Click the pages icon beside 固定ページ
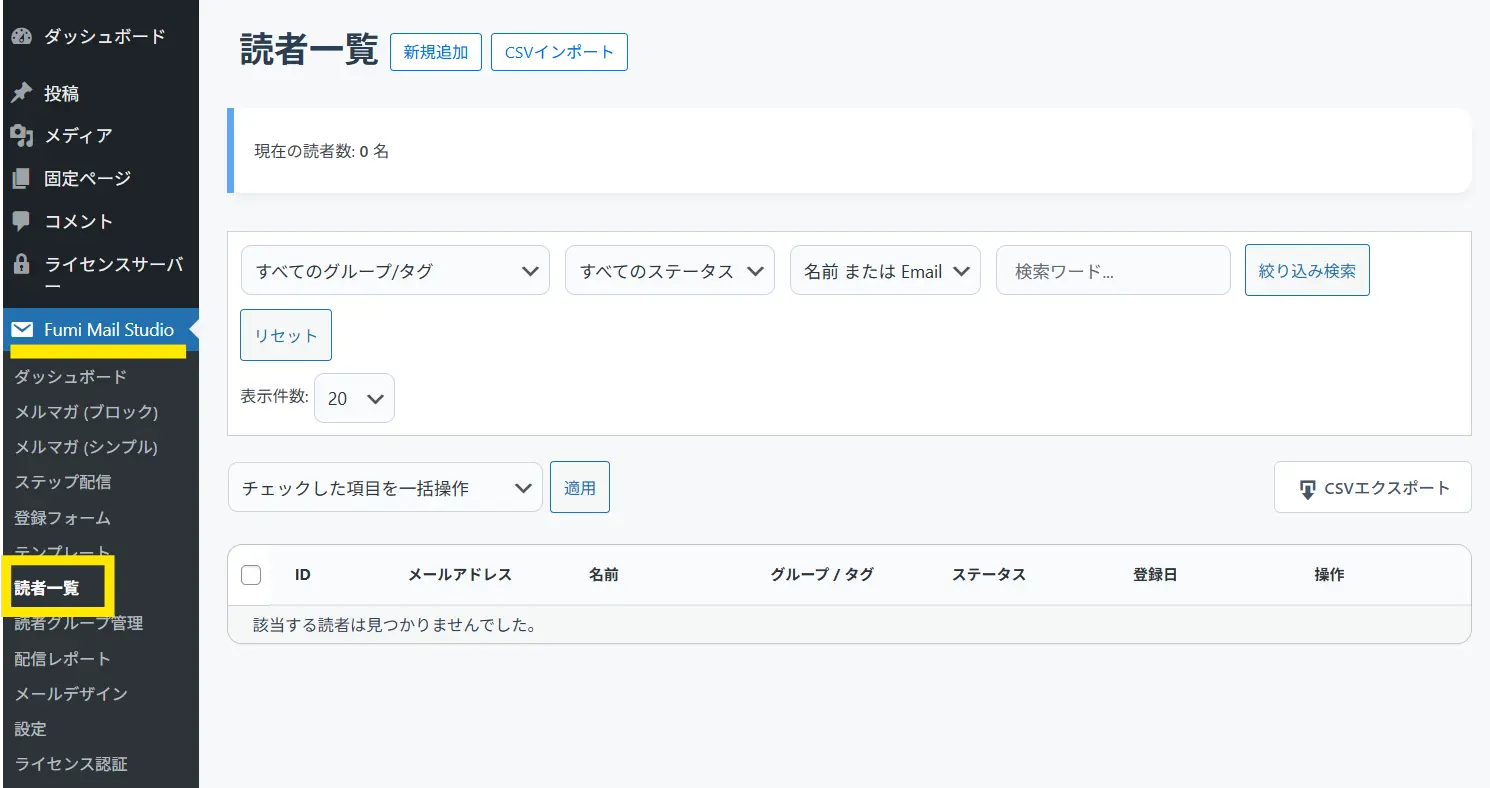1490x788 pixels. 21,179
